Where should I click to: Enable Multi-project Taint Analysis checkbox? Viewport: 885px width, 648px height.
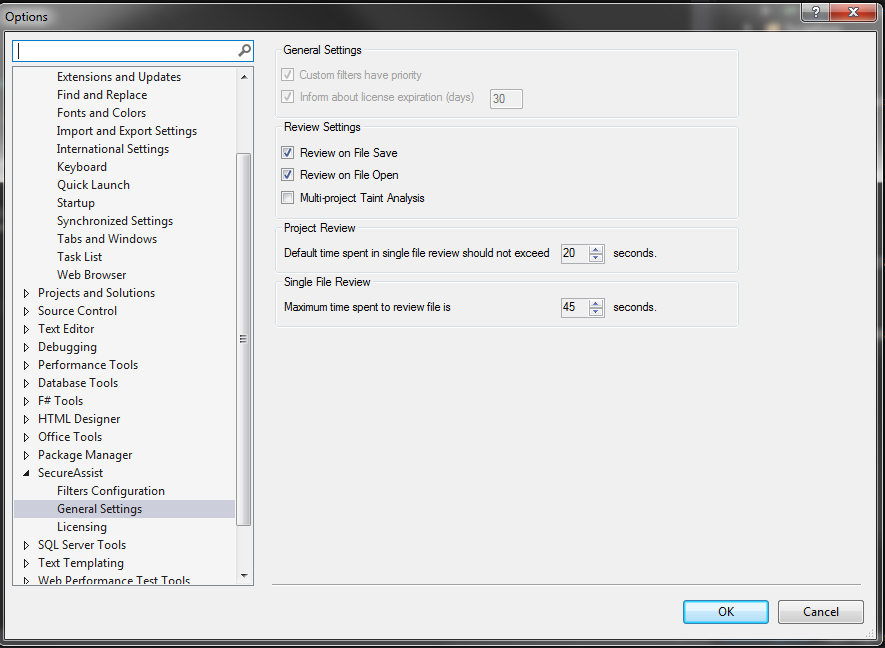click(287, 198)
